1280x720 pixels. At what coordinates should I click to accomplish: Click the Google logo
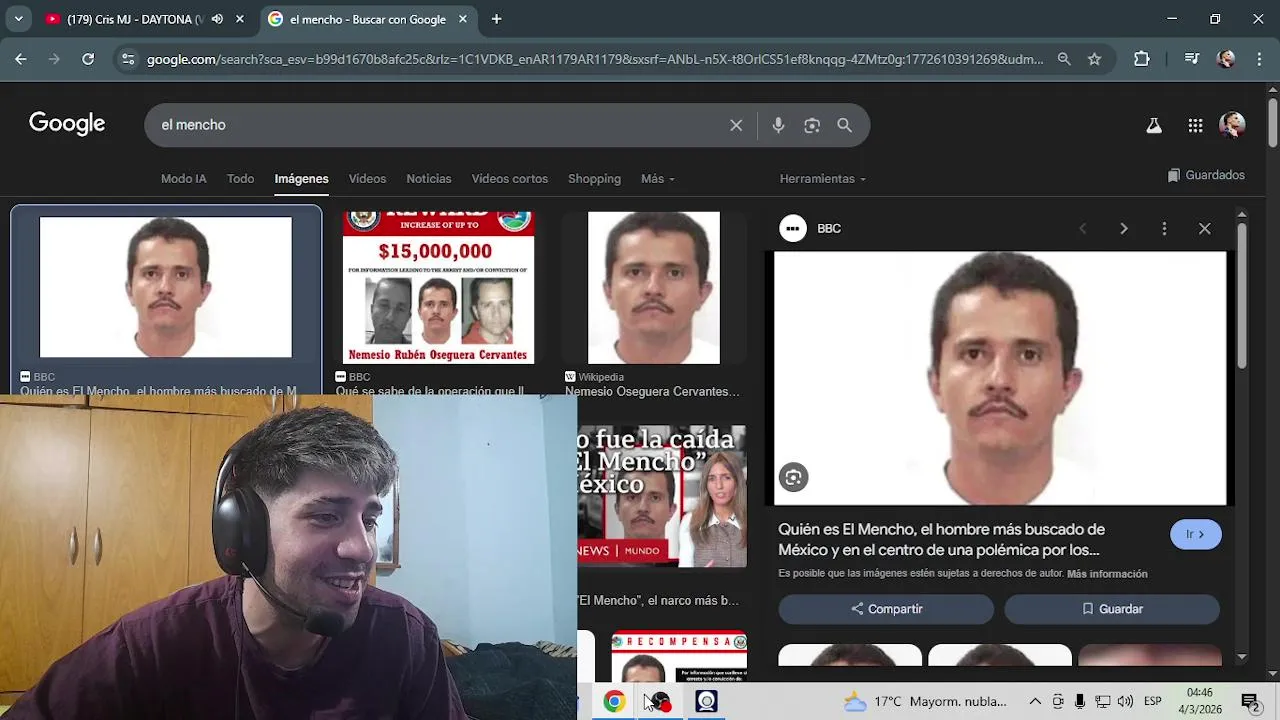pyautogui.click(x=67, y=124)
